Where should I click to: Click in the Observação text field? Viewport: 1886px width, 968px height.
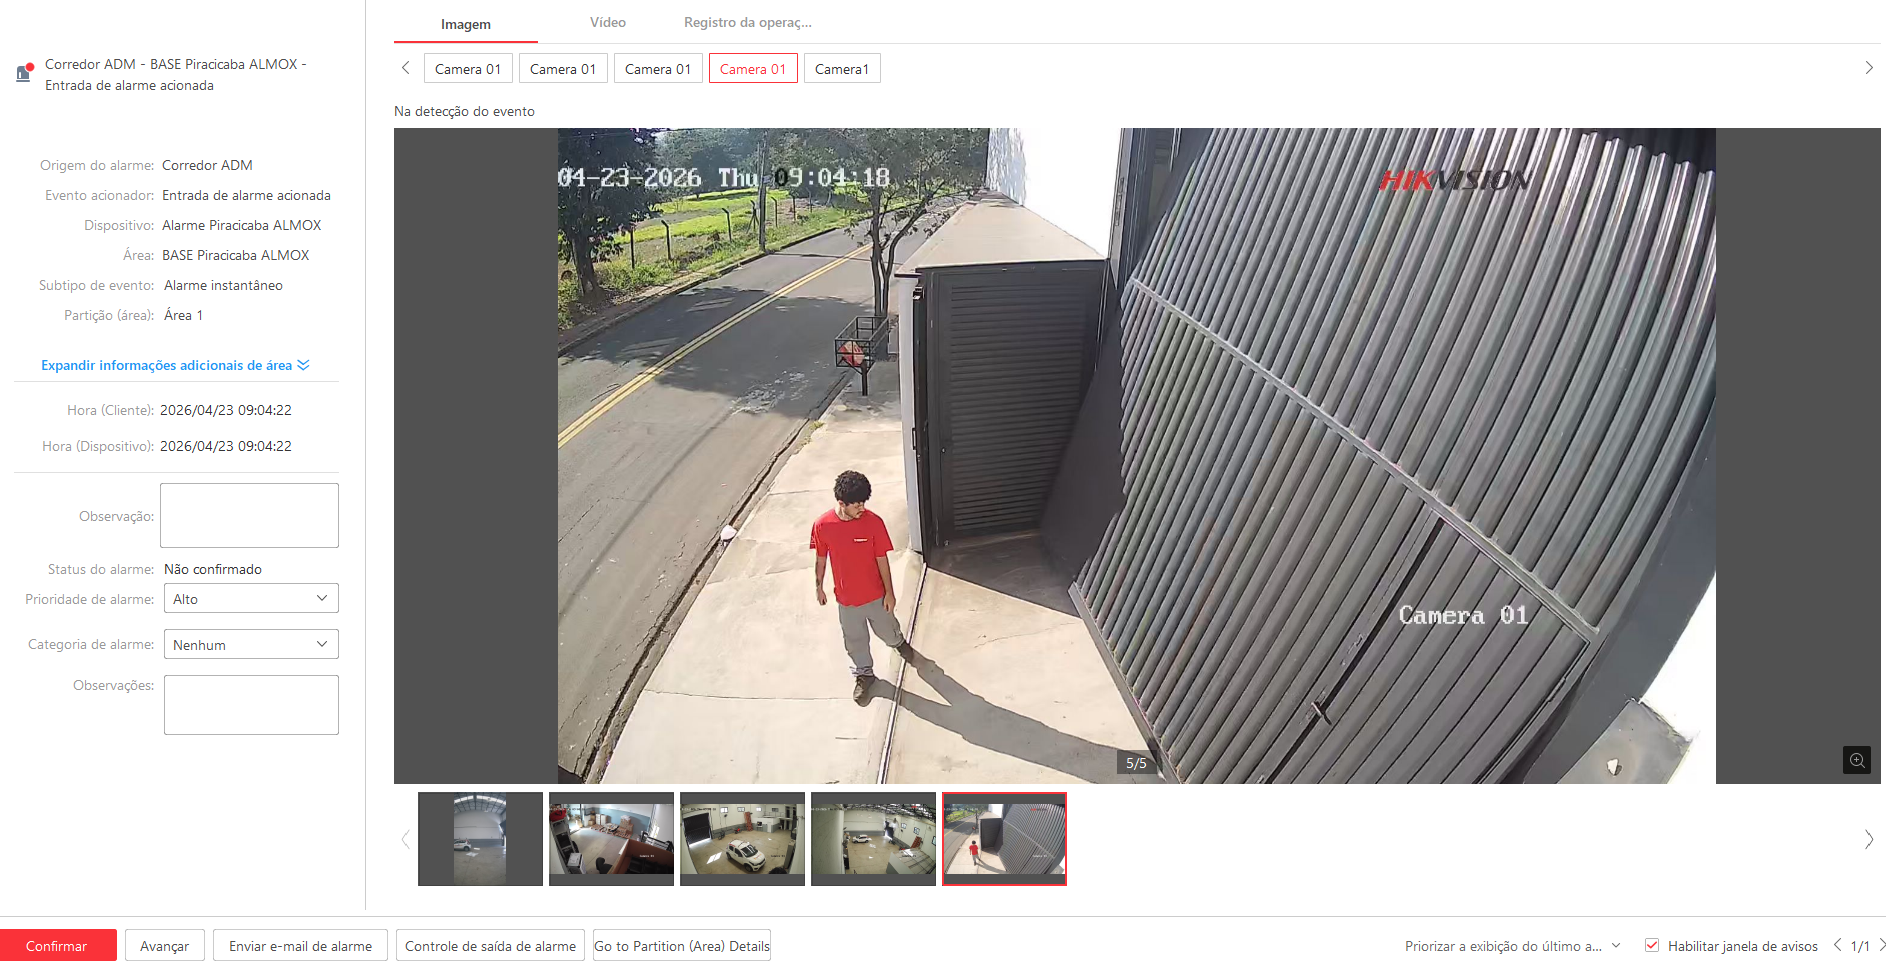[249, 516]
